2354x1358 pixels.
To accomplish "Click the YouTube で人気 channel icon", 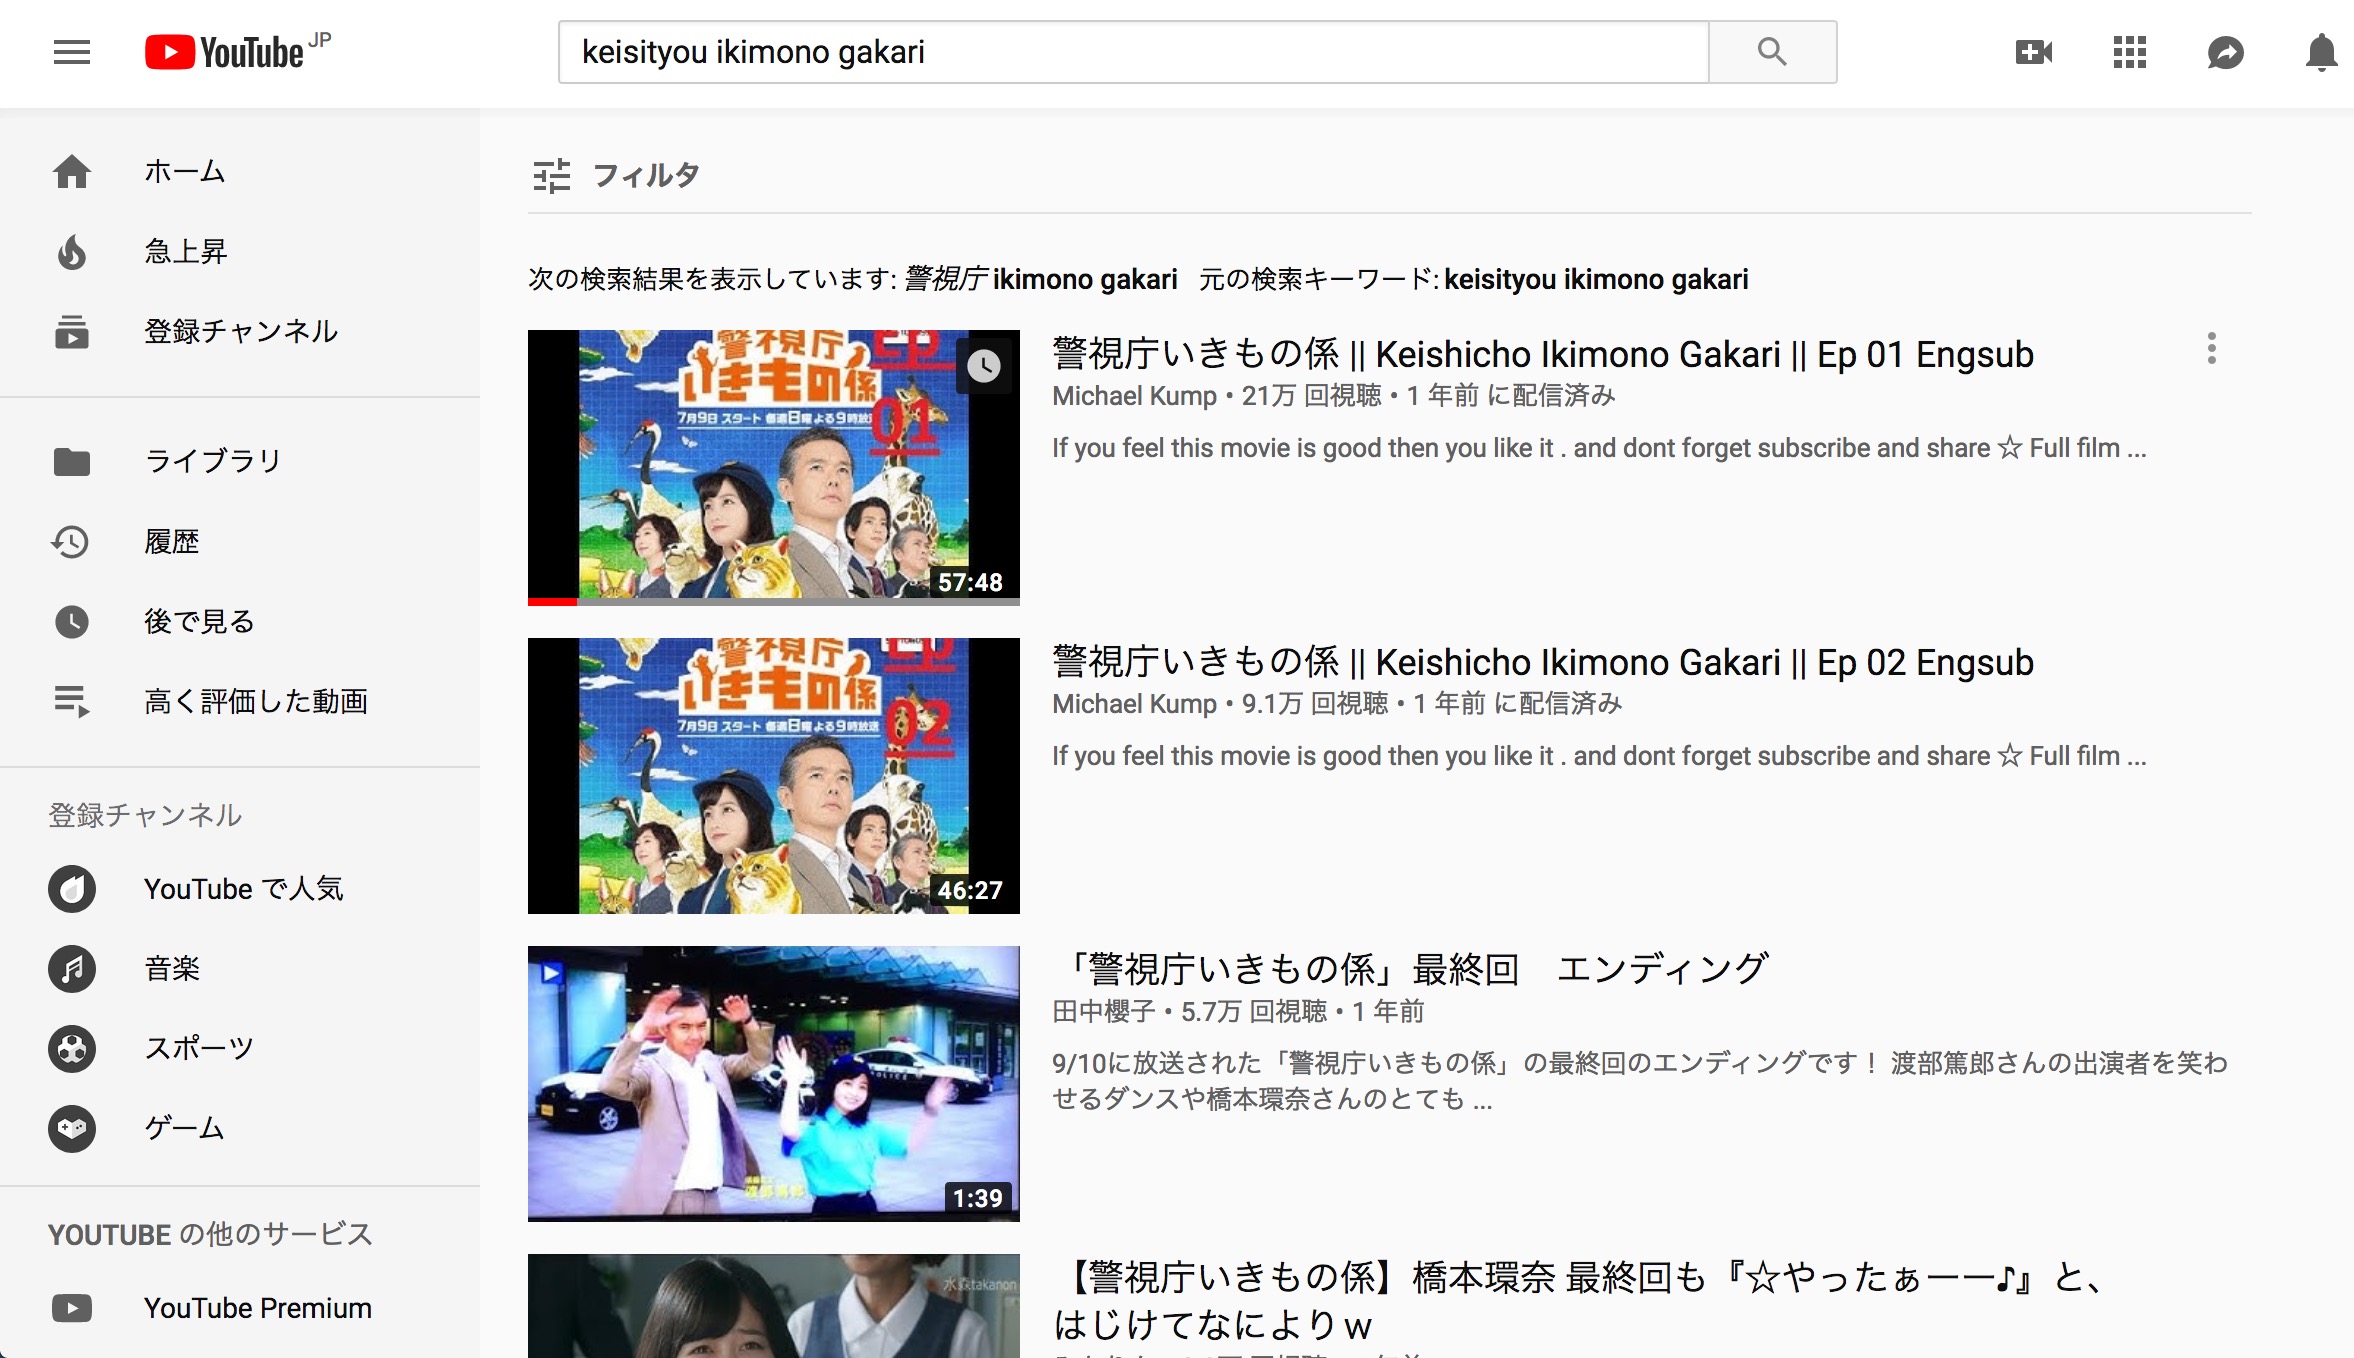I will pyautogui.click(x=72, y=889).
